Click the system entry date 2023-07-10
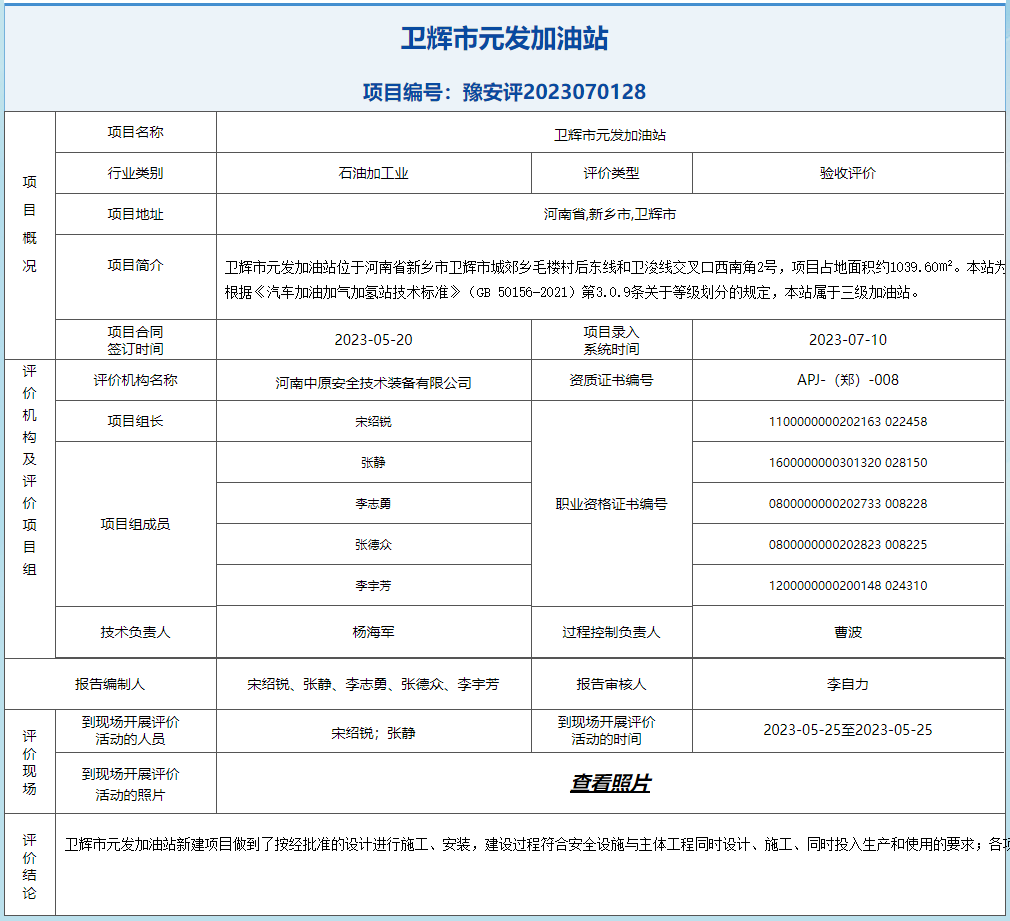This screenshot has height=921, width=1010. coord(848,339)
